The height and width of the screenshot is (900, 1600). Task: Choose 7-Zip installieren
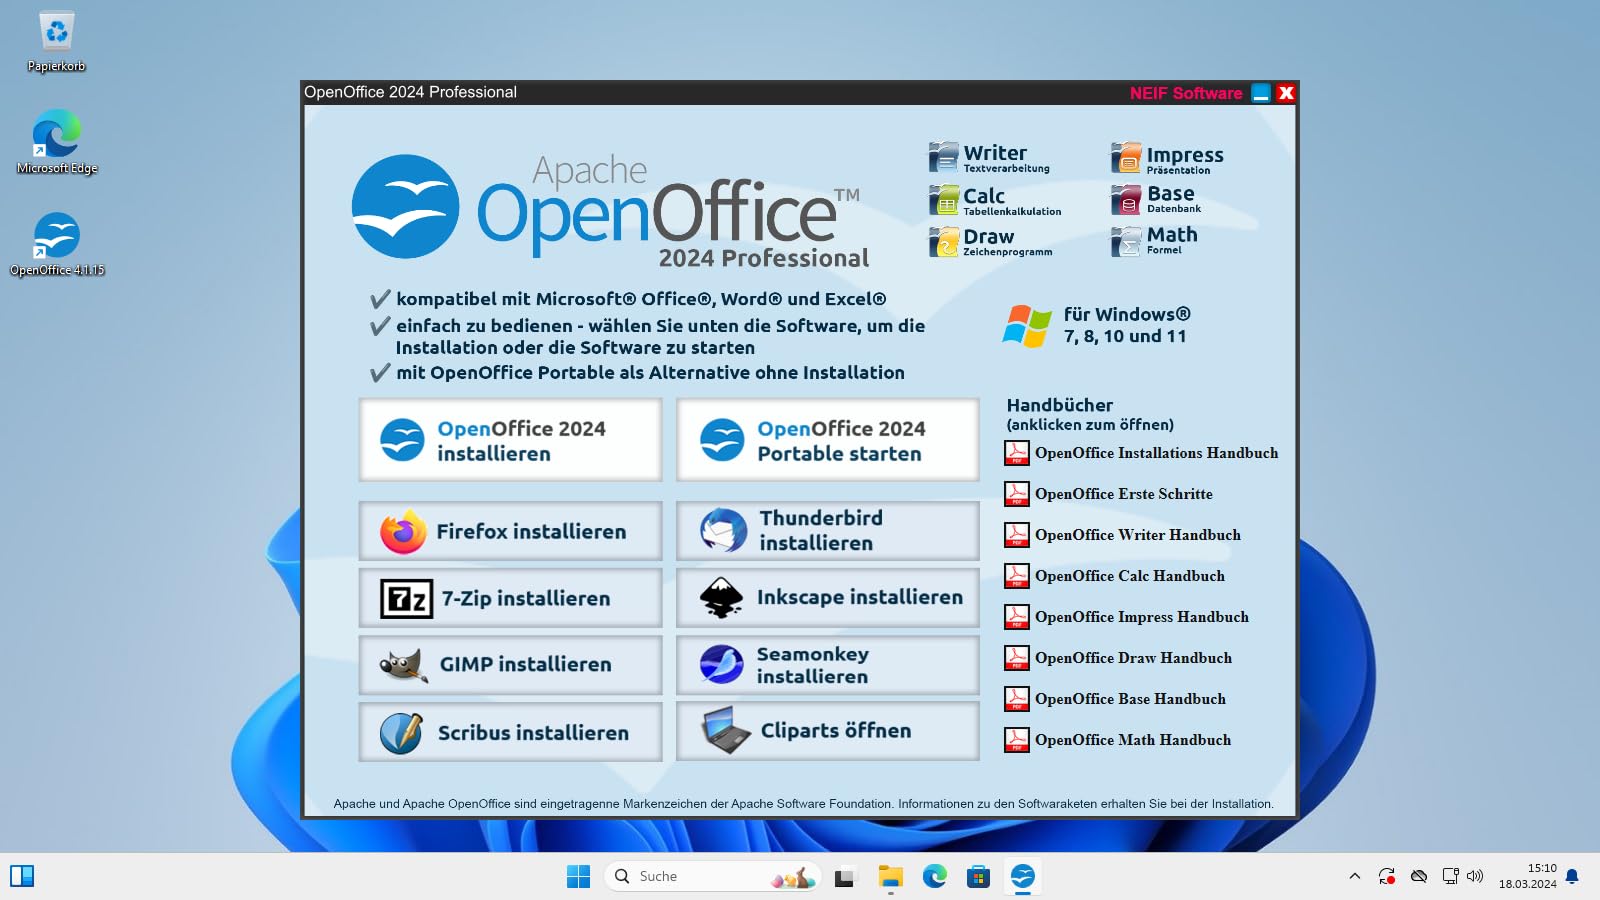pyautogui.click(x=510, y=598)
